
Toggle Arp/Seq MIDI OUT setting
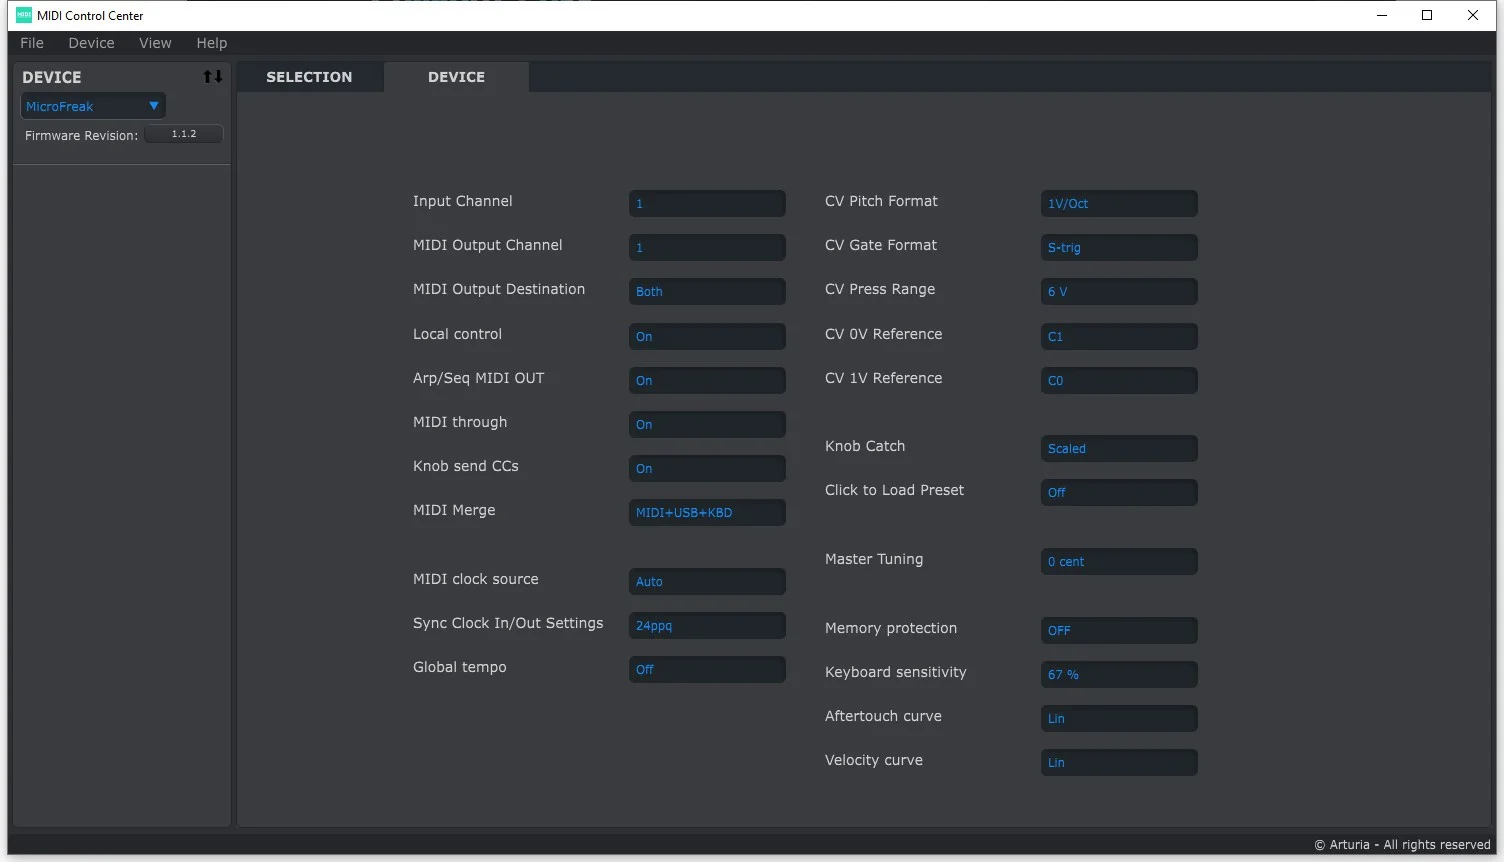click(707, 380)
